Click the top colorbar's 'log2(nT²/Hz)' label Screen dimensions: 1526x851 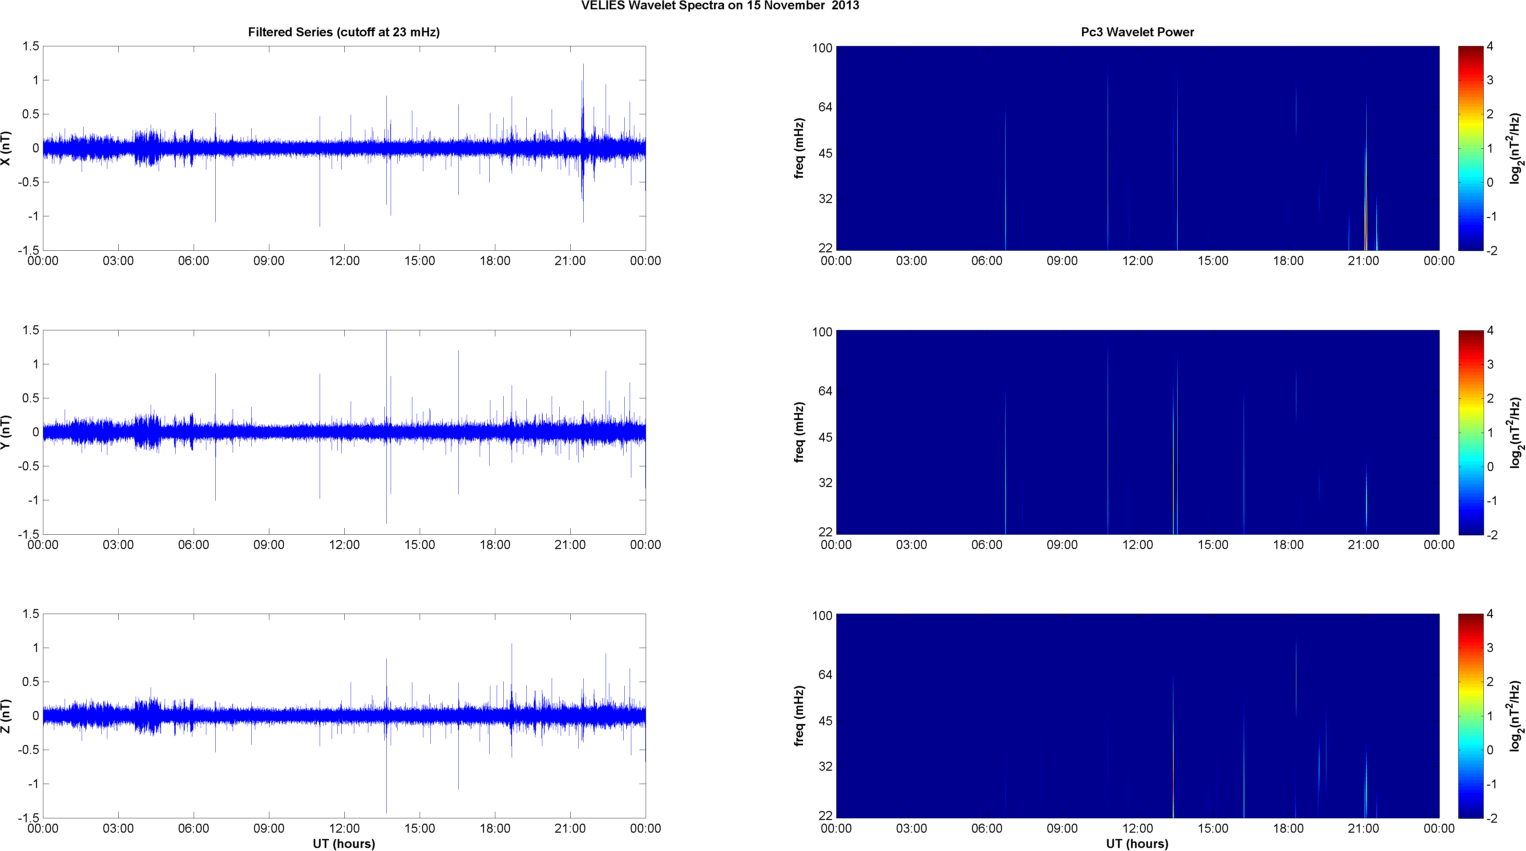click(x=1517, y=148)
